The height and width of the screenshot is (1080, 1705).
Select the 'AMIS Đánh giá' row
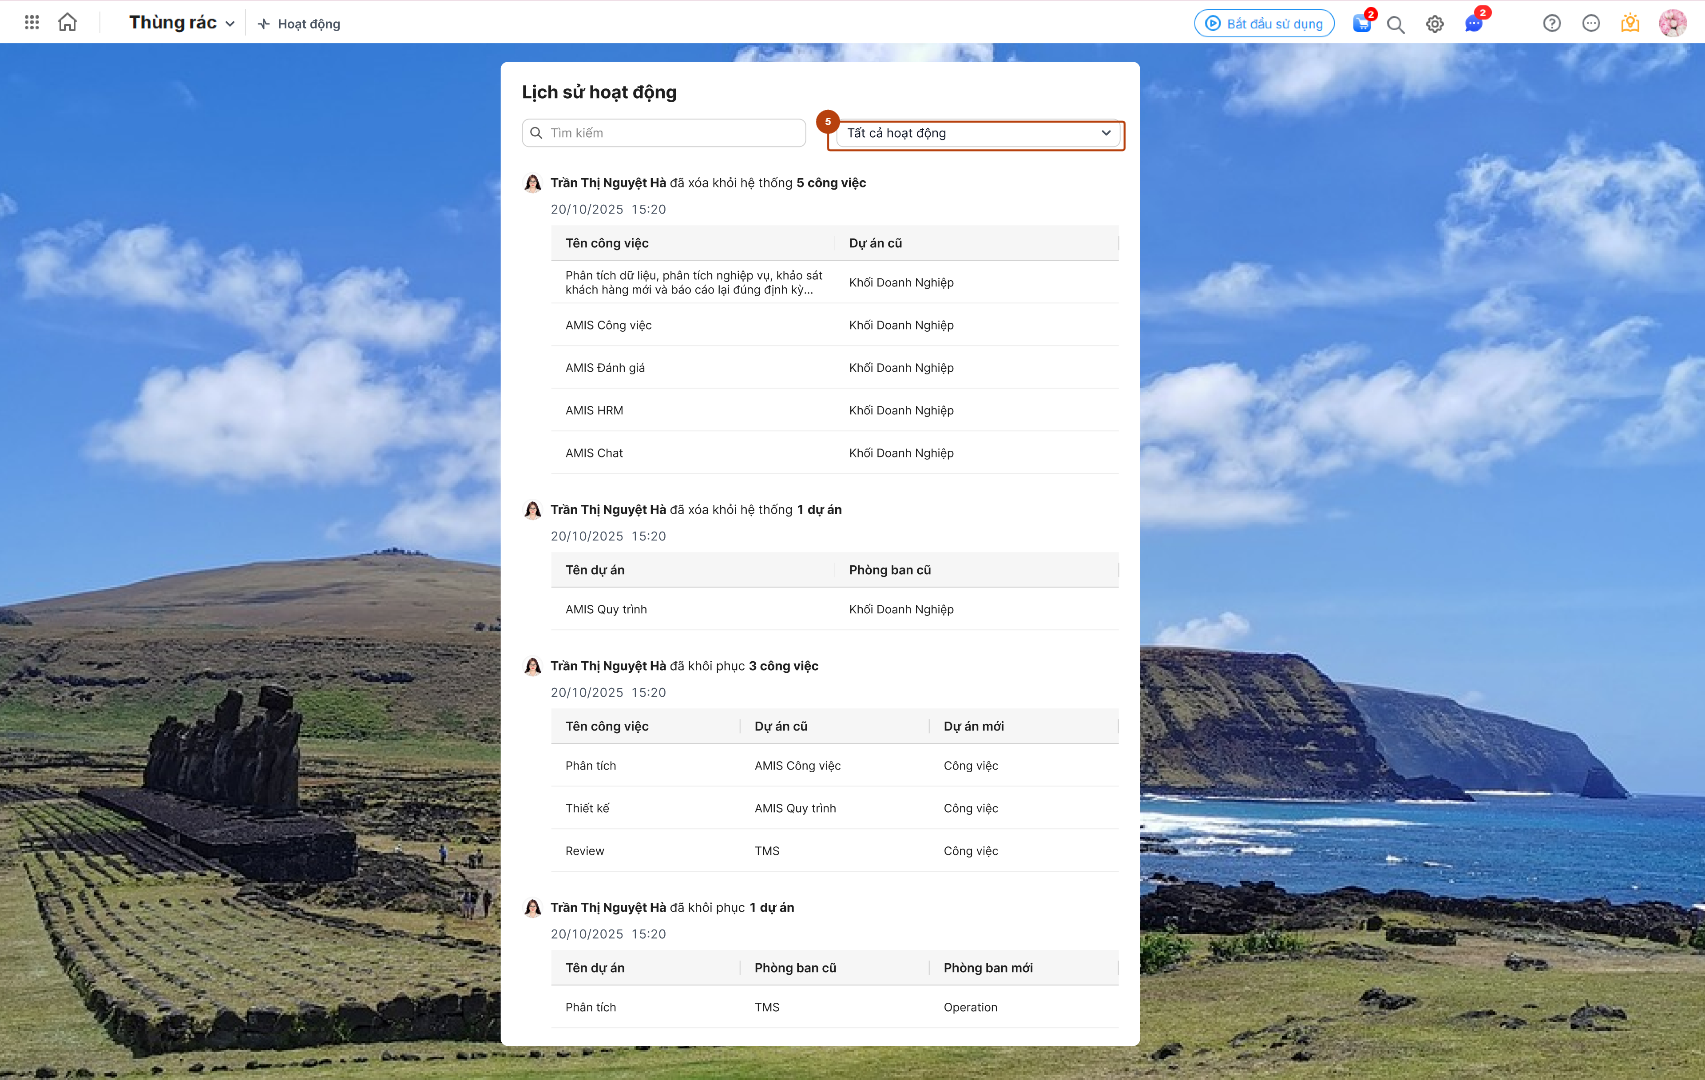click(x=835, y=368)
